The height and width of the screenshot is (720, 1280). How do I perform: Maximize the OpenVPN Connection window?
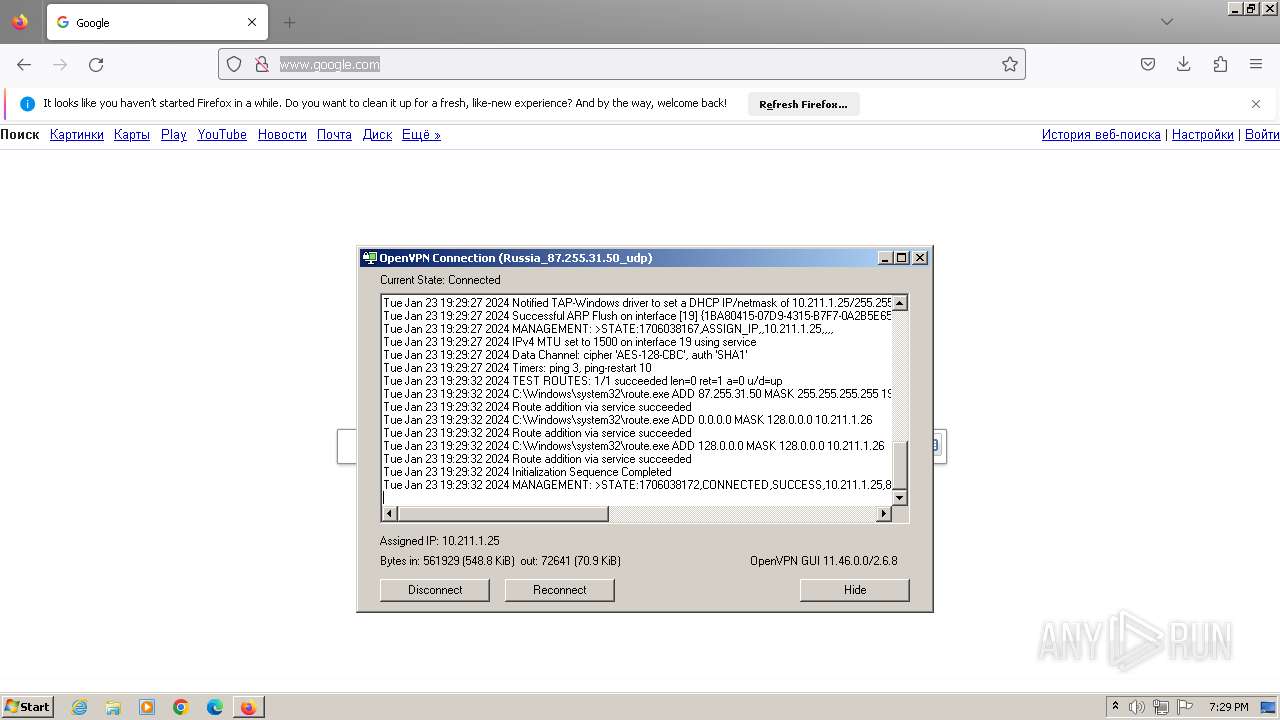902,258
